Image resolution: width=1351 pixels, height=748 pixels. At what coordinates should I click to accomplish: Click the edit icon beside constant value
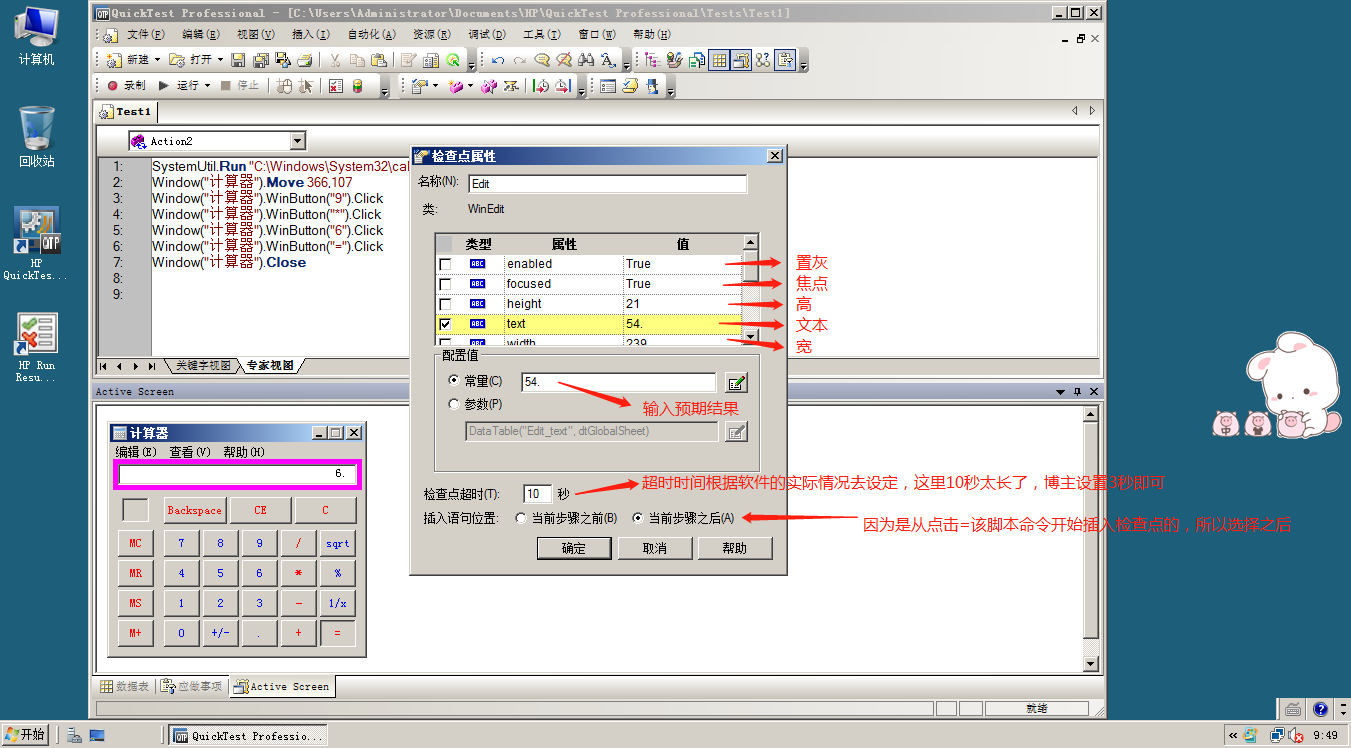(736, 382)
